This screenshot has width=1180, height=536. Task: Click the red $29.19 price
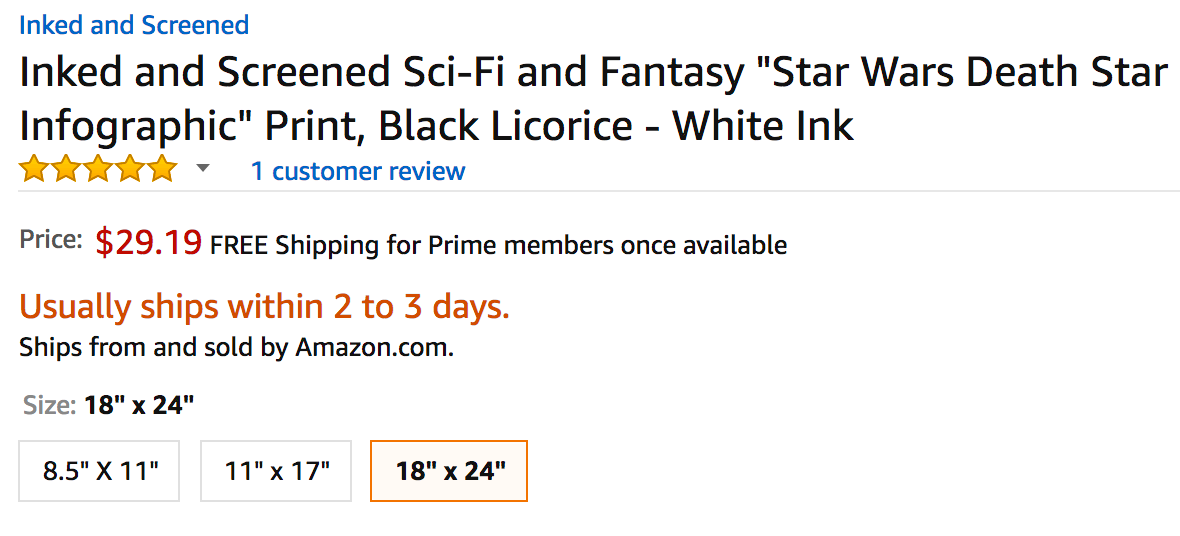[149, 243]
